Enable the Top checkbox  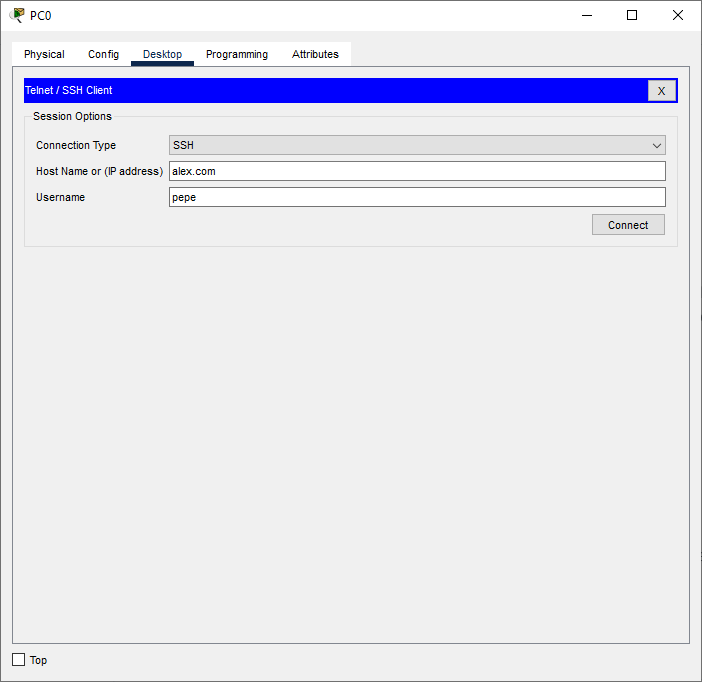(x=18, y=660)
